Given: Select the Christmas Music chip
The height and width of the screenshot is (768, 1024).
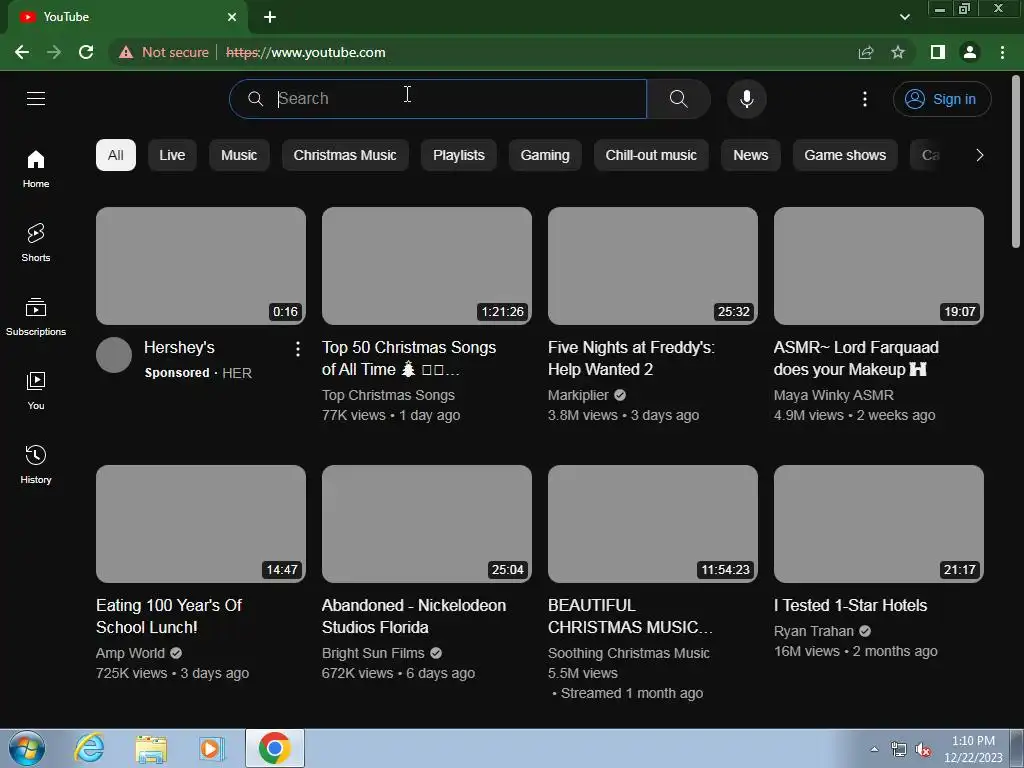Looking at the screenshot, I should click(345, 155).
